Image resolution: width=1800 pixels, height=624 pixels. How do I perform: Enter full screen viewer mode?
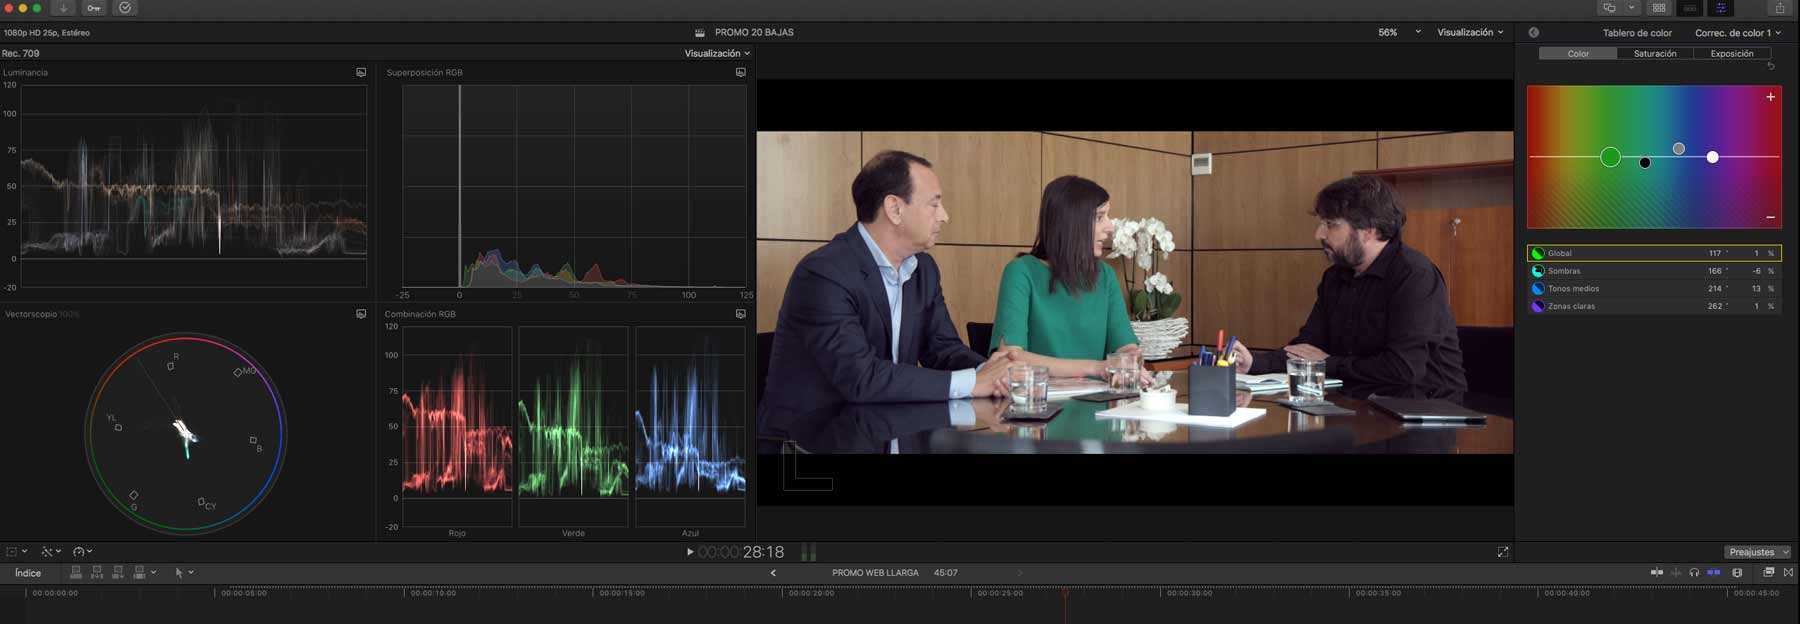(1503, 552)
